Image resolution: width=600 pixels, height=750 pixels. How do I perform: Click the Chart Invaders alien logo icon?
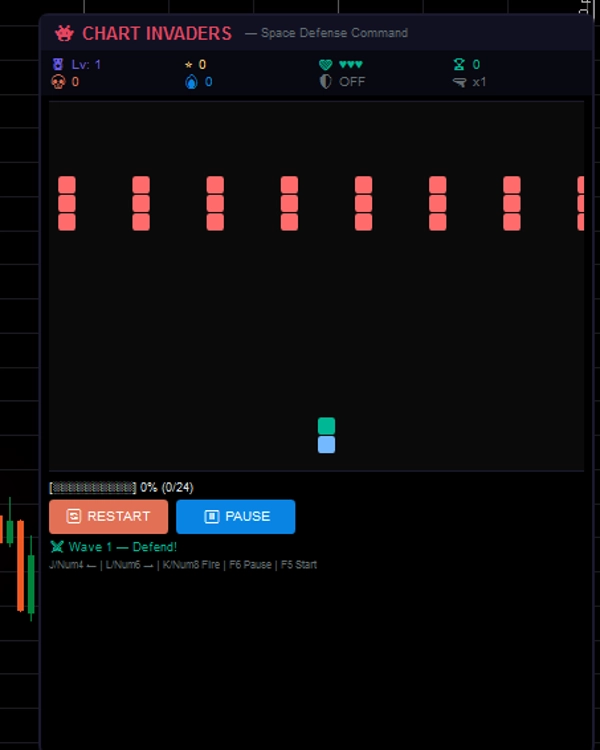tap(64, 33)
